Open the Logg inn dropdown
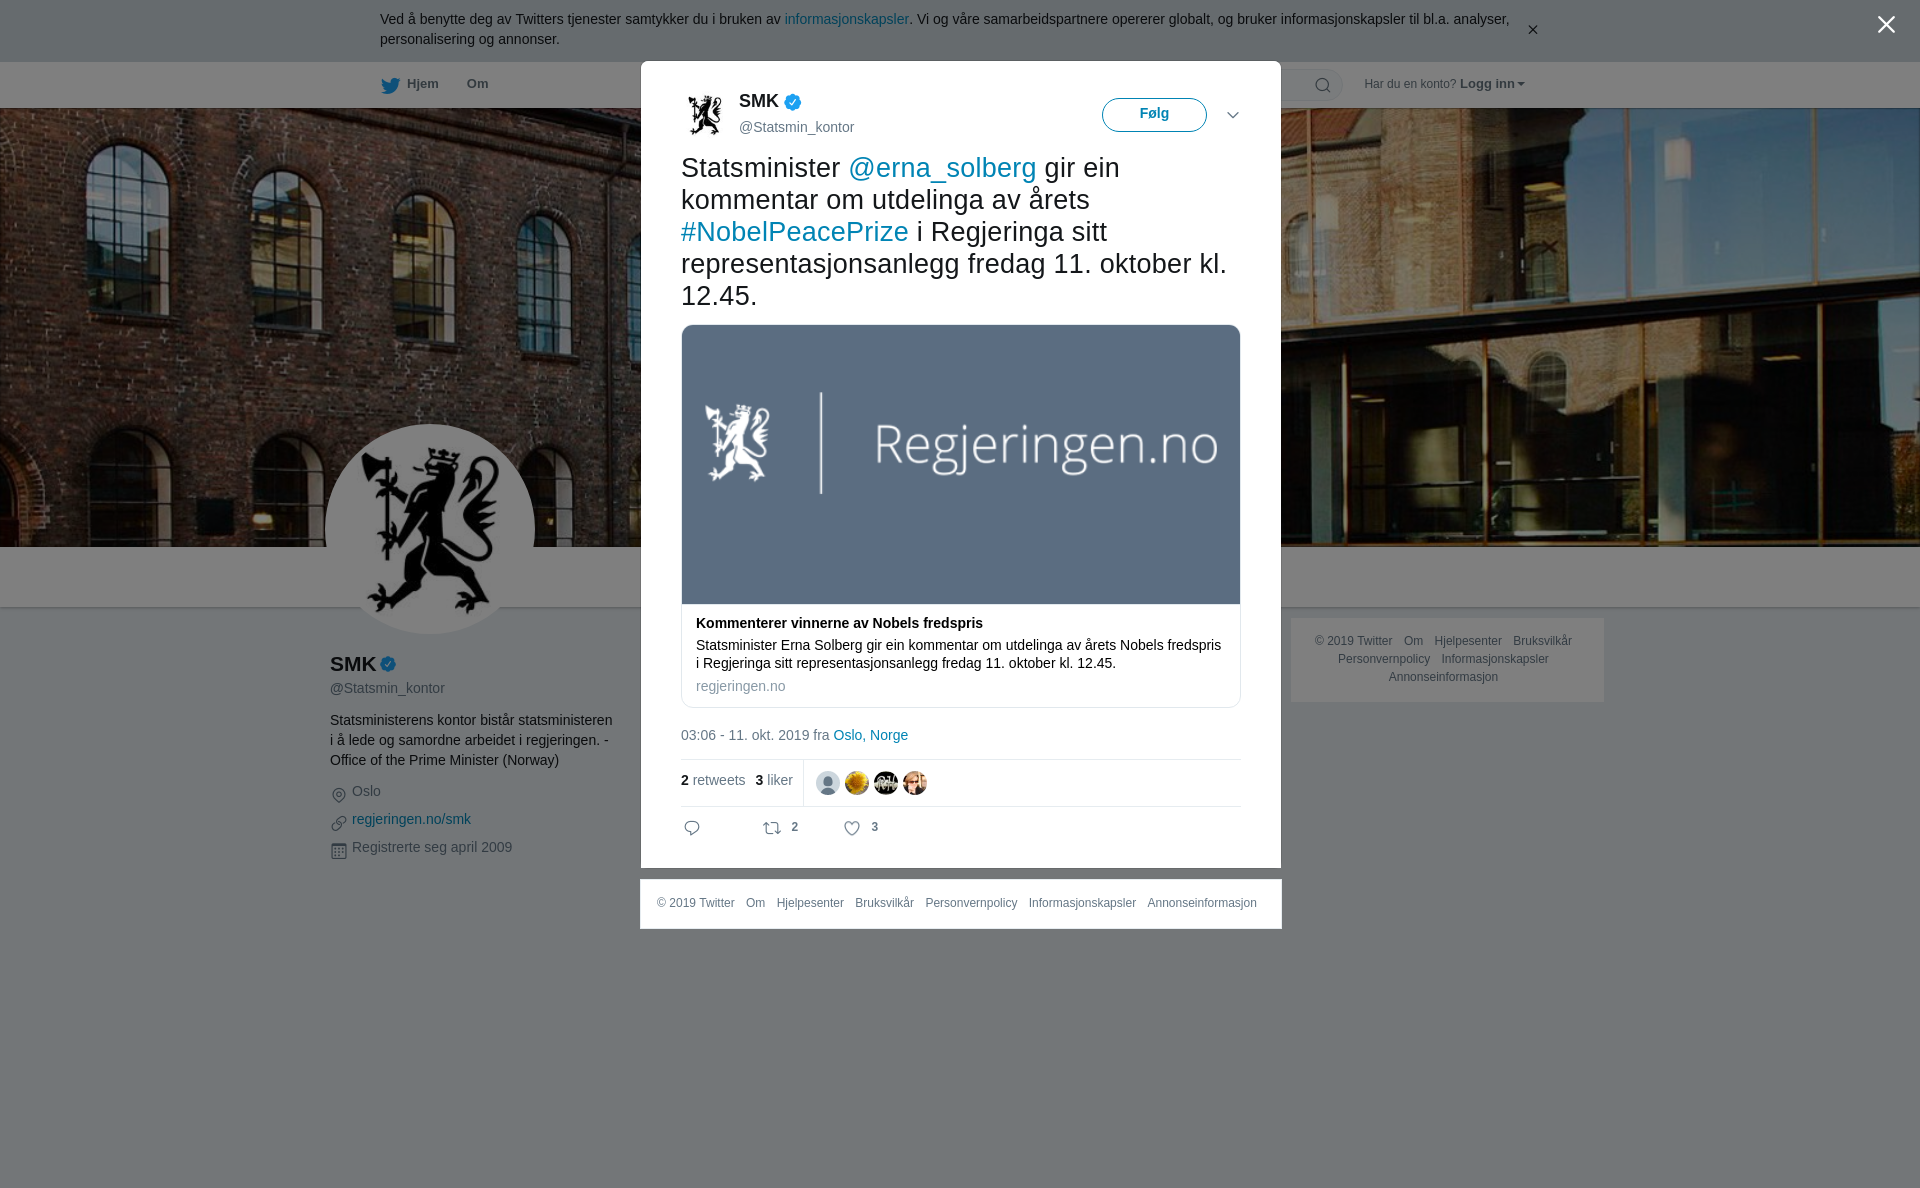The height and width of the screenshot is (1188, 1920). pyautogui.click(x=1491, y=84)
